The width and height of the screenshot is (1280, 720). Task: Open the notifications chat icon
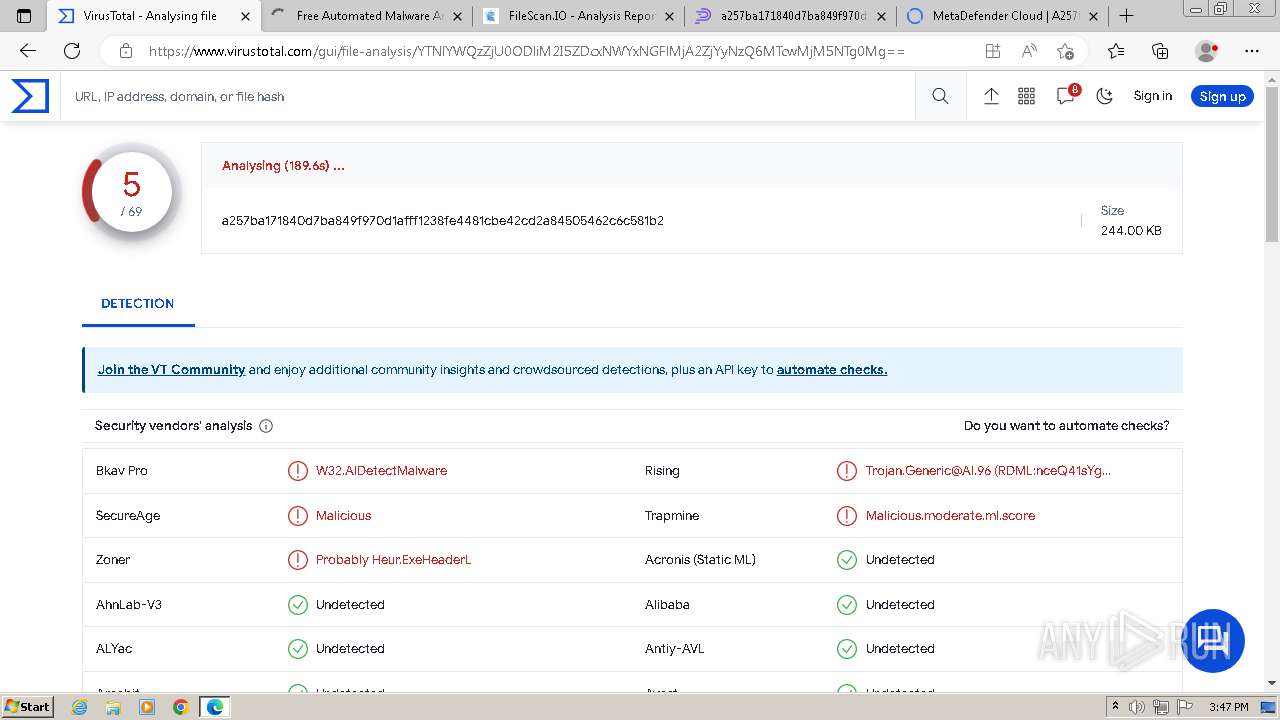click(1067, 95)
